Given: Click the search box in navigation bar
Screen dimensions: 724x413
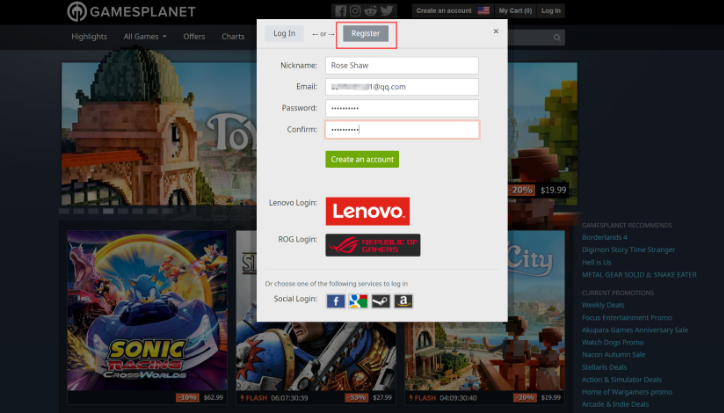Looking at the screenshot, I should [536, 37].
